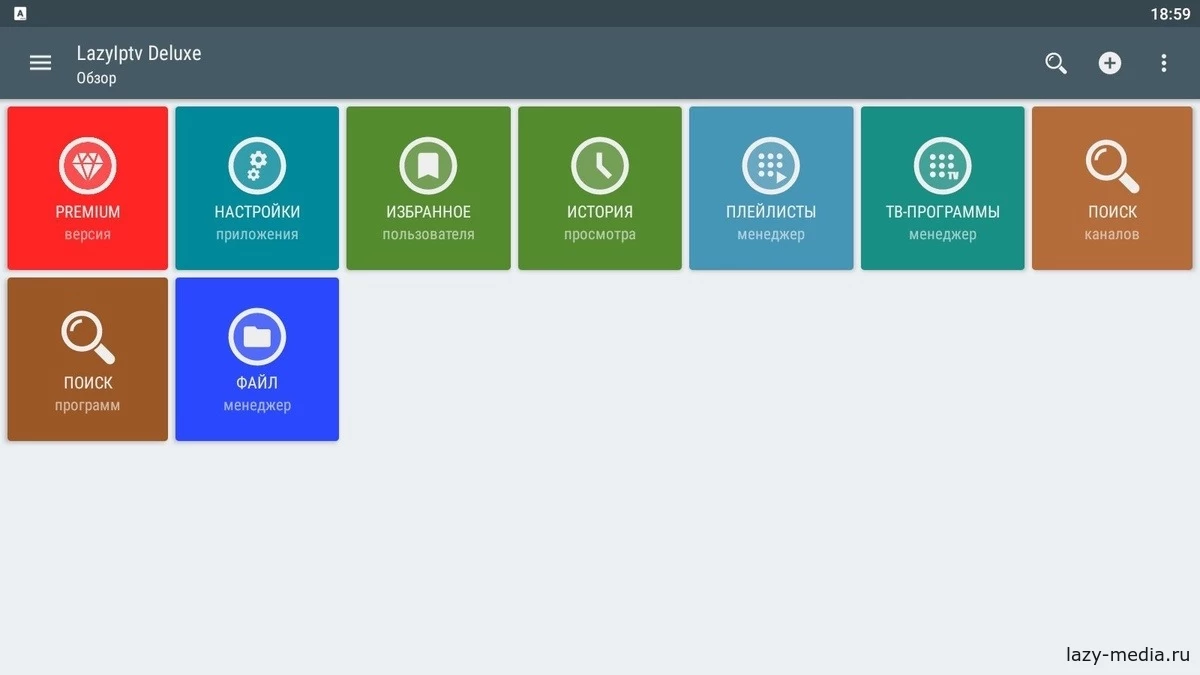Screen dimensions: 1200x675
Task: Open ПОИСК каналов search tile
Action: pyautogui.click(x=1113, y=188)
